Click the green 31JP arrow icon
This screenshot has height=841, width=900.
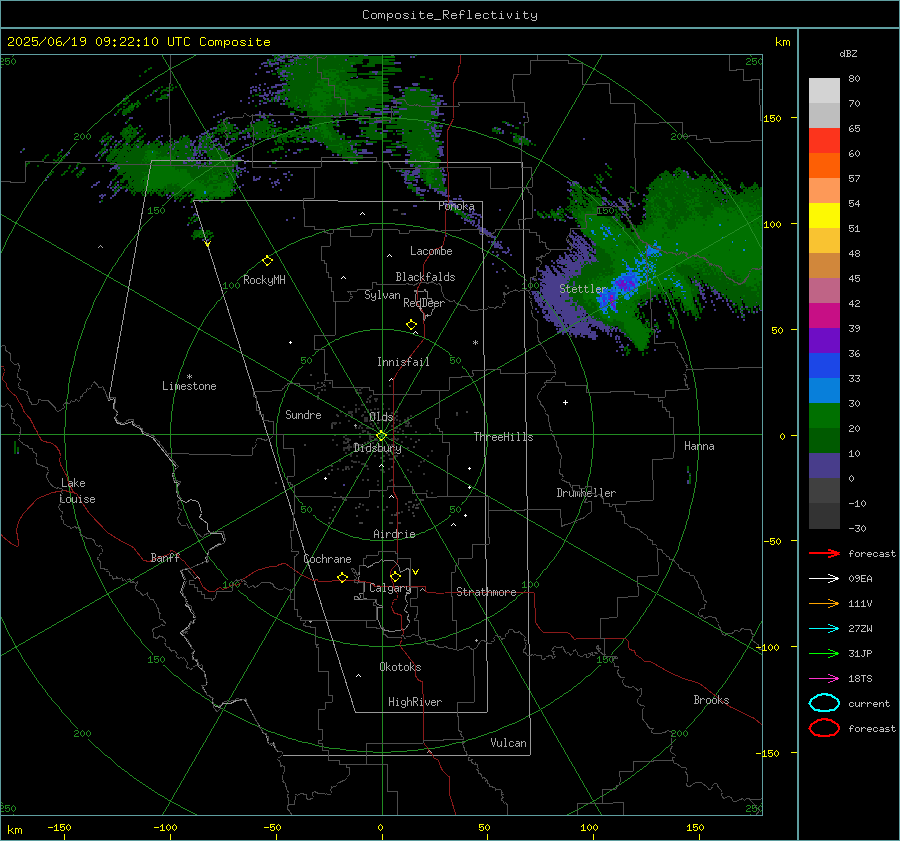pos(824,653)
